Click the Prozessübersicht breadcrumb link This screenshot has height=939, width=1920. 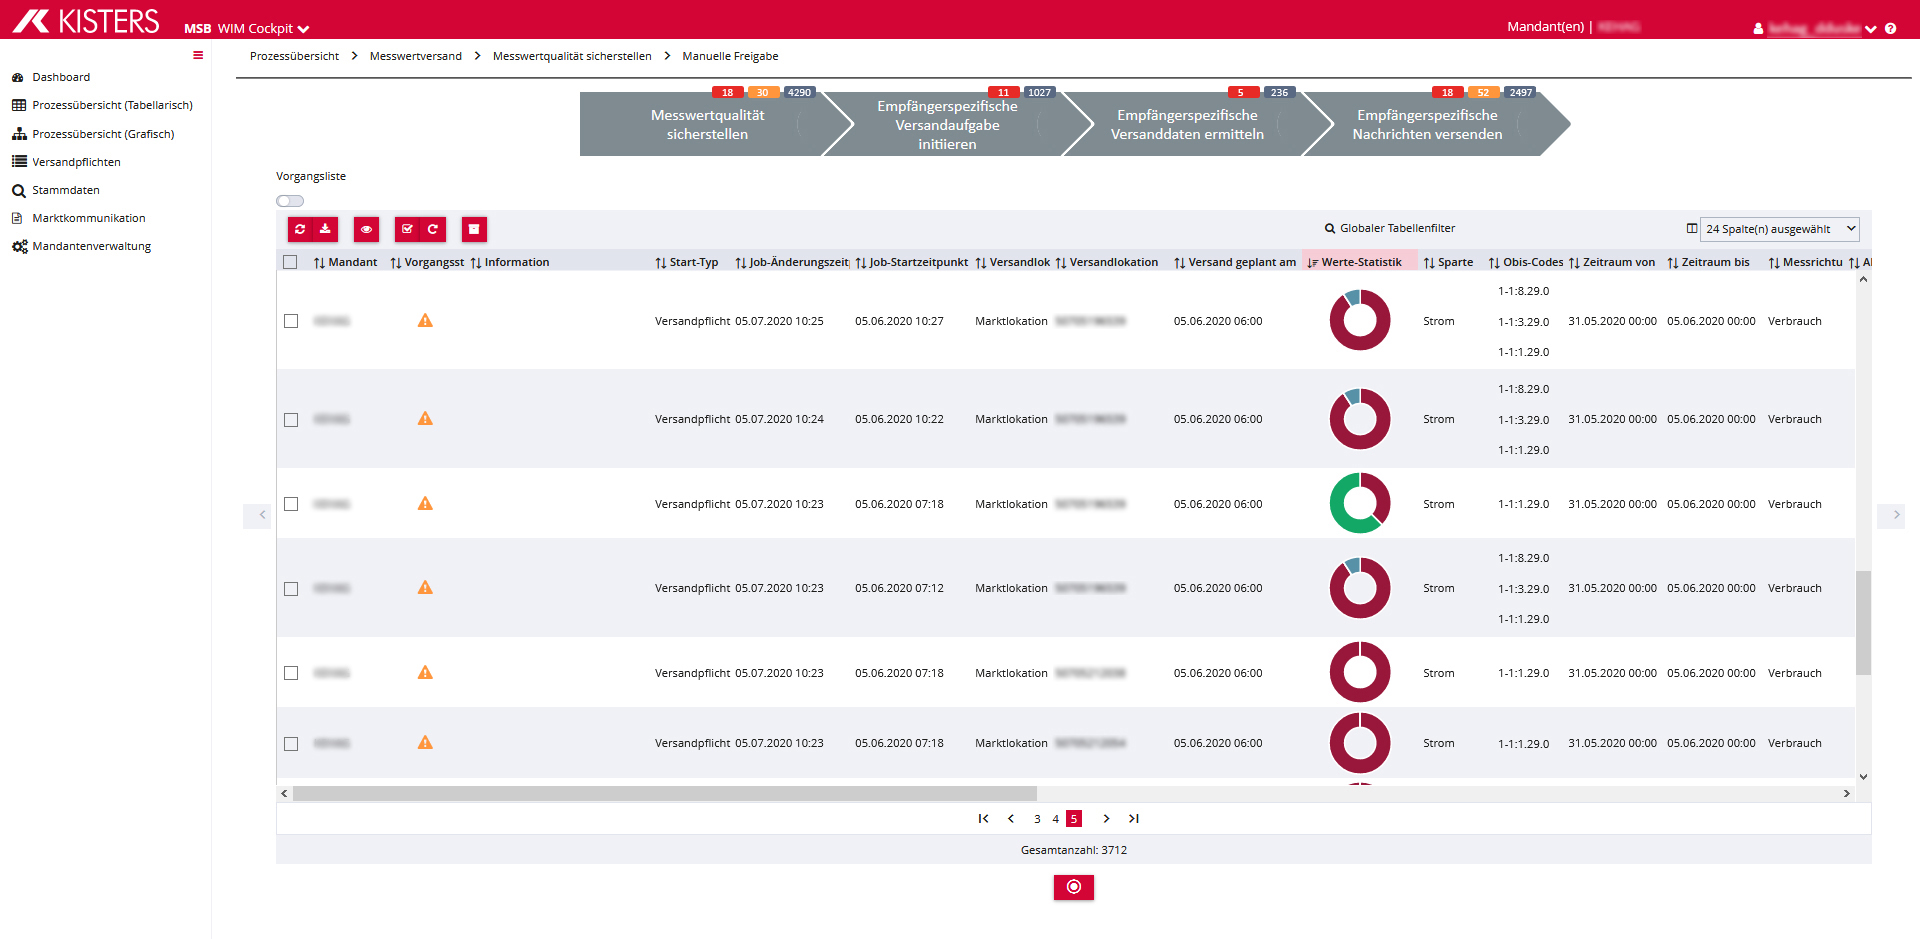[x=294, y=56]
